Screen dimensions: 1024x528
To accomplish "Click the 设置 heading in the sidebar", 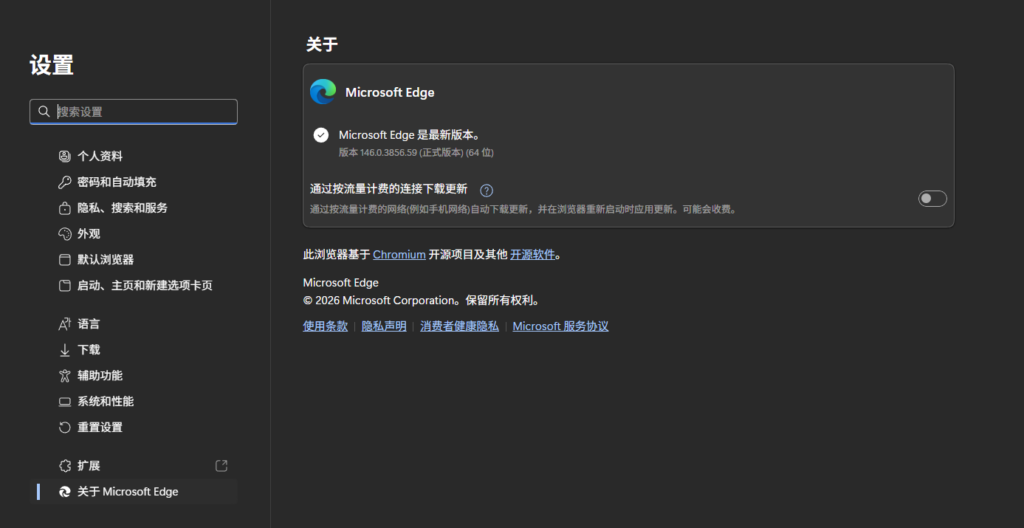I will tap(52, 65).
